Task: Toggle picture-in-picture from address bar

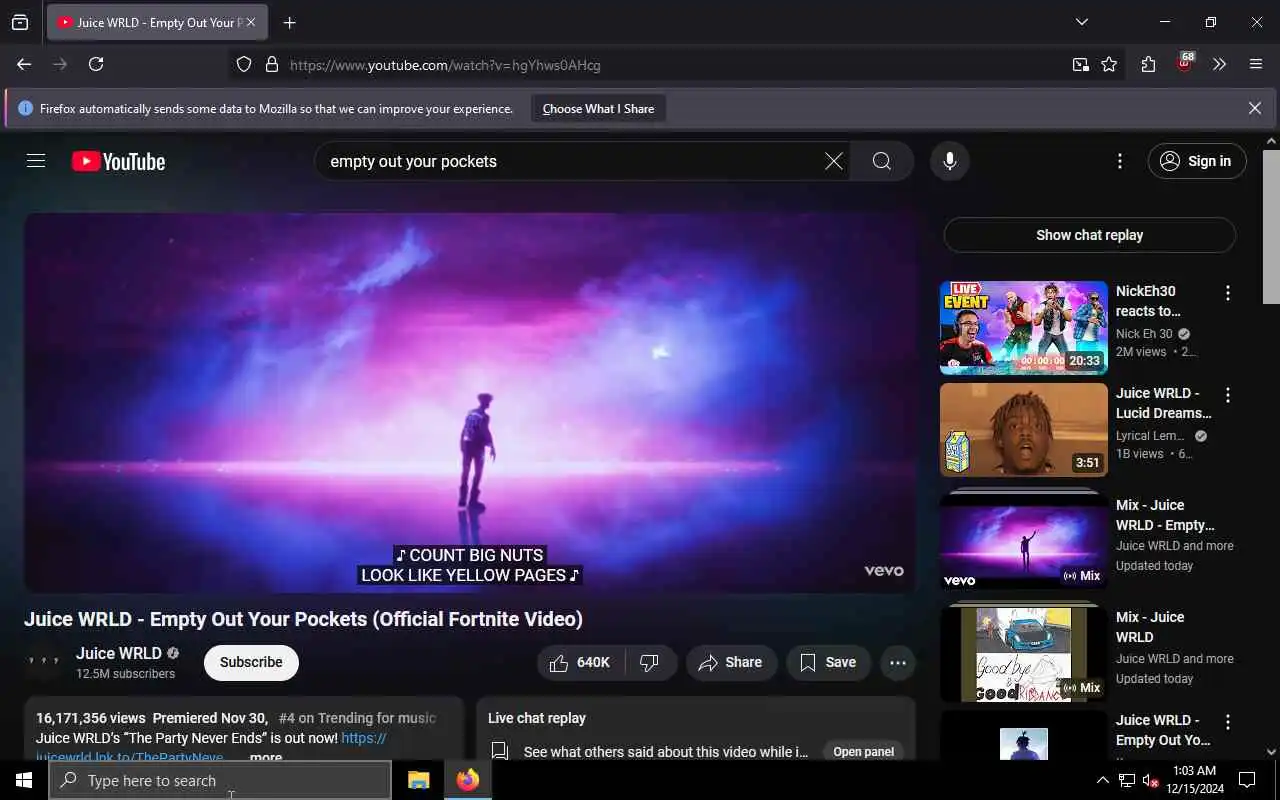Action: coord(1081,65)
